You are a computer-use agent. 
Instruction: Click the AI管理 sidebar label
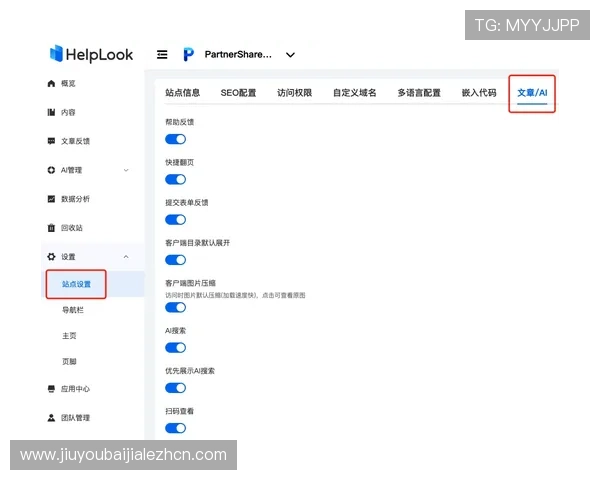72,170
